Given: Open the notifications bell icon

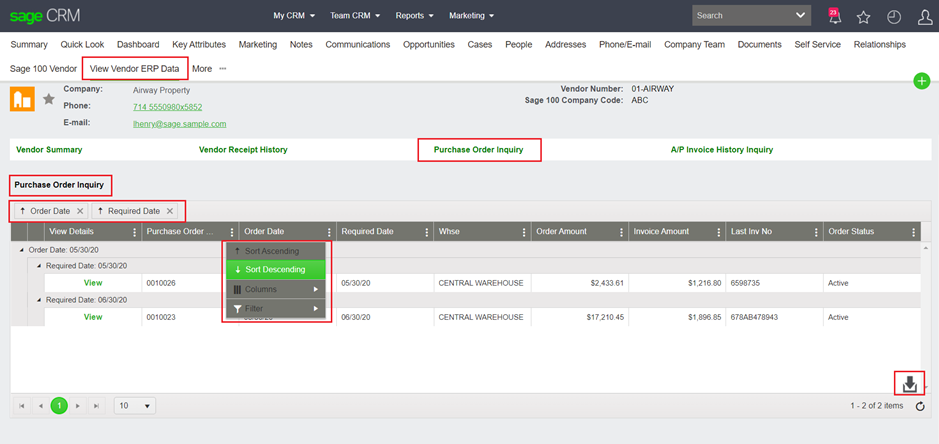Looking at the screenshot, I should tap(834, 16).
